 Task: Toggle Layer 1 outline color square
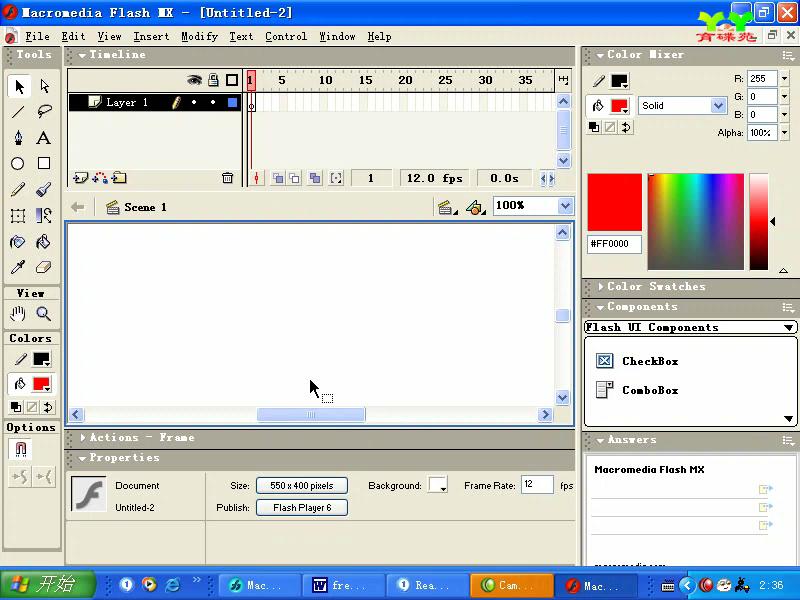point(233,103)
